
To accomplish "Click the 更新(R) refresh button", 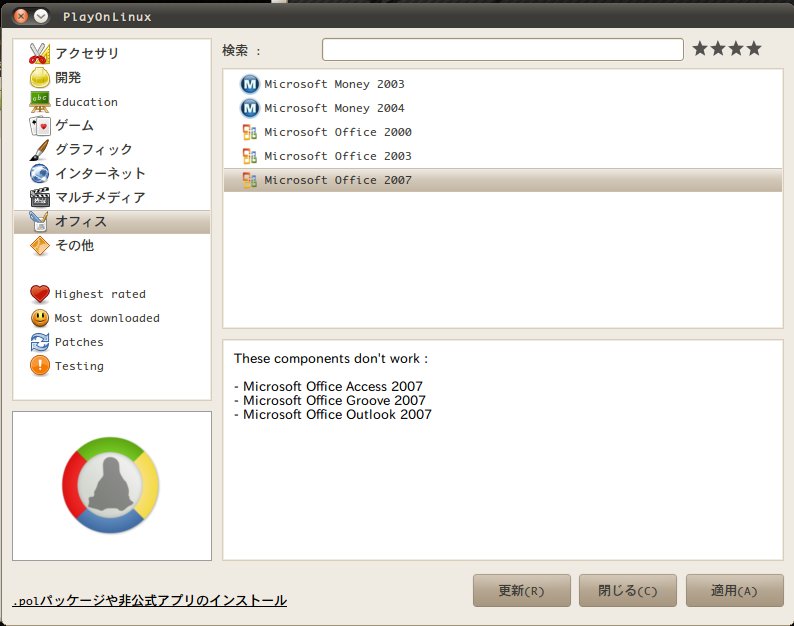I will 522,591.
